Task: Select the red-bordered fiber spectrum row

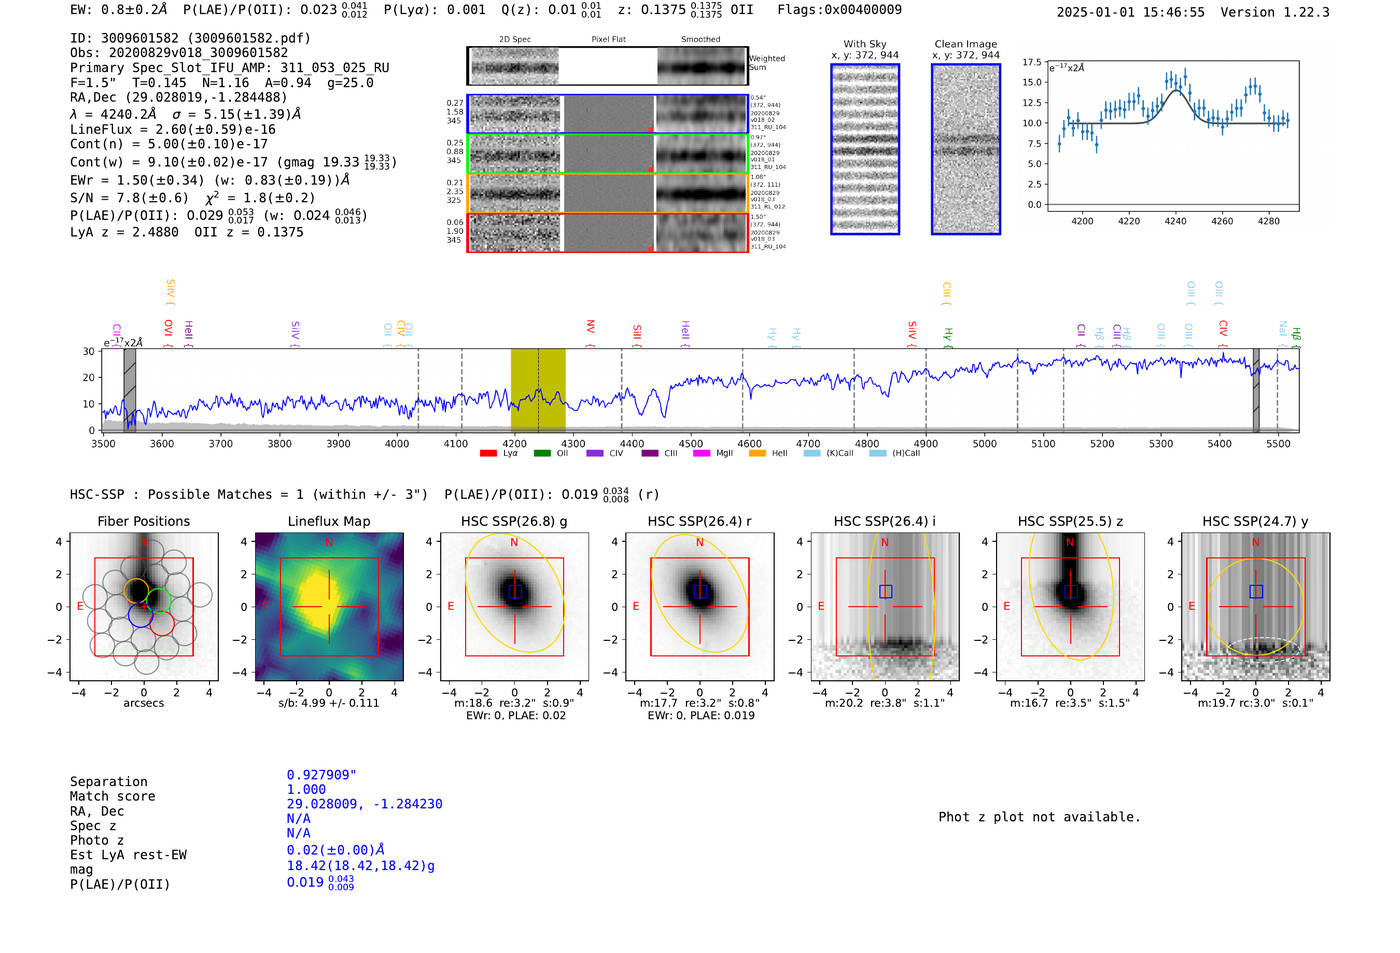Action: pos(607,232)
